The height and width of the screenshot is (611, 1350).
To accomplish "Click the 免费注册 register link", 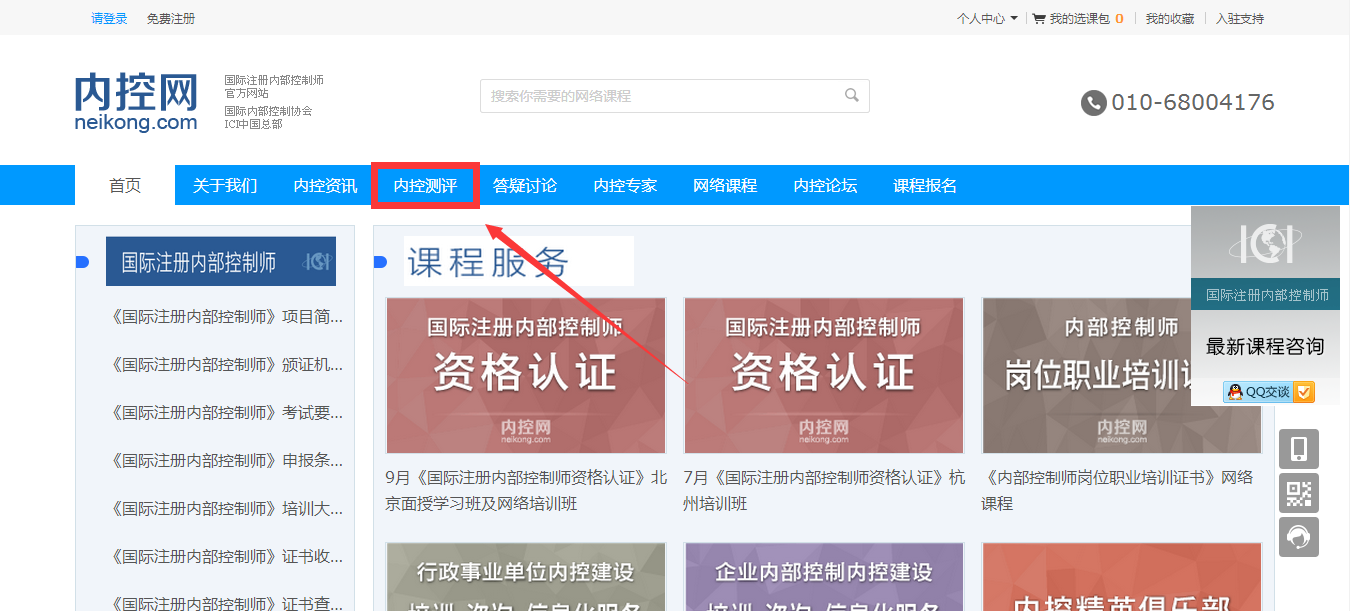I will 171,18.
